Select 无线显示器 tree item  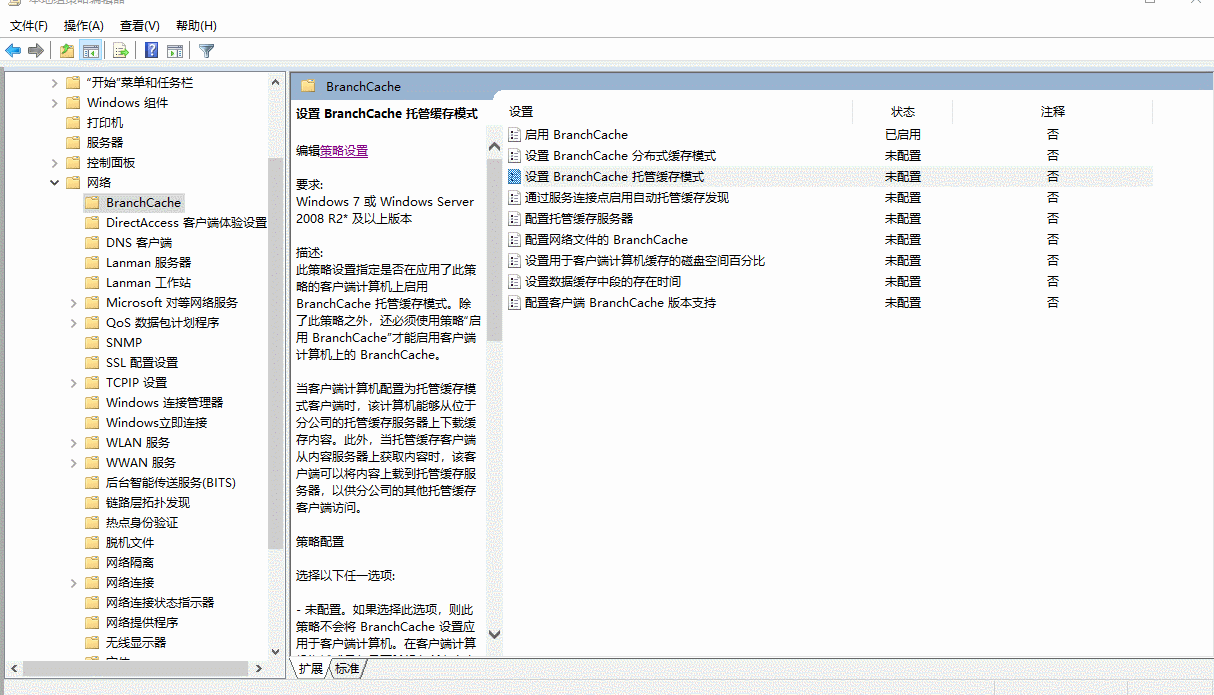[136, 642]
